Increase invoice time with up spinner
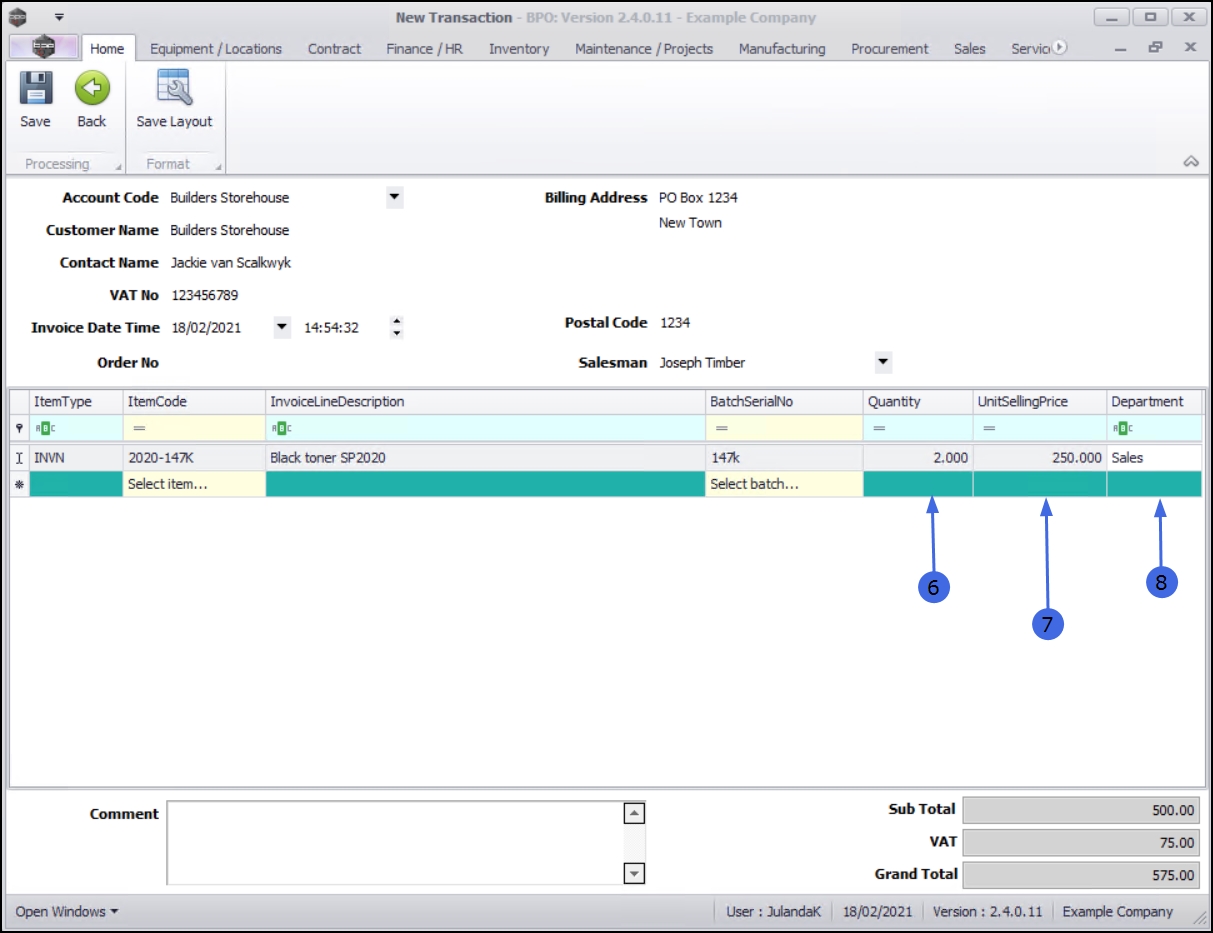Image resolution: width=1213 pixels, height=933 pixels. click(397, 322)
